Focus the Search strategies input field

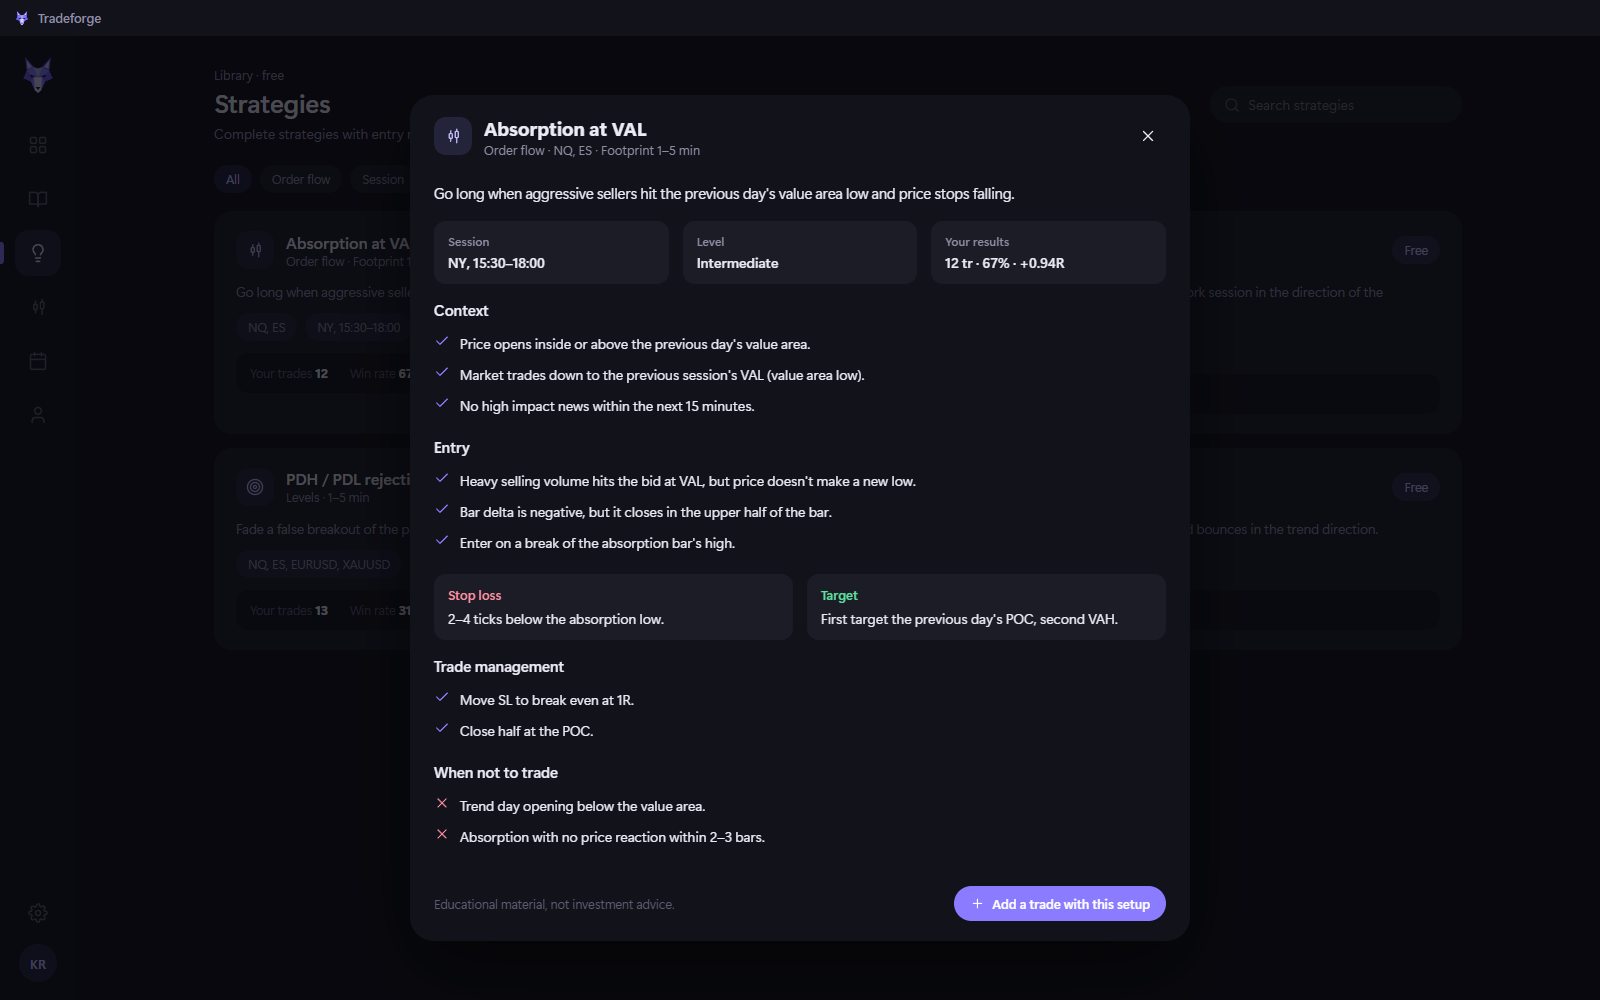pos(1336,105)
